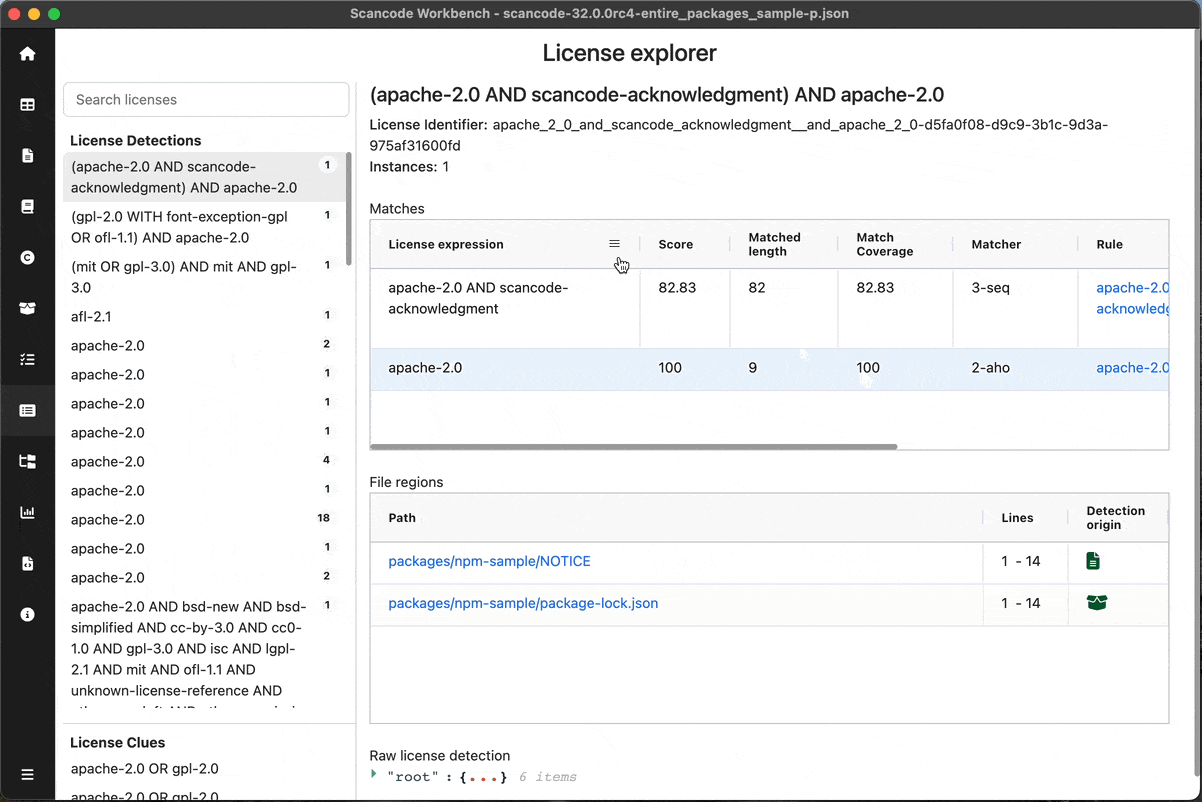Select the License explorer sidebar icon
1202x802 pixels.
click(27, 410)
